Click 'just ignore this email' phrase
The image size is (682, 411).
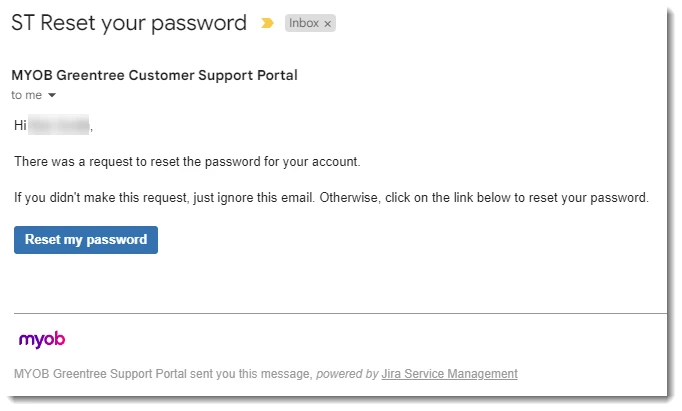click(x=254, y=198)
